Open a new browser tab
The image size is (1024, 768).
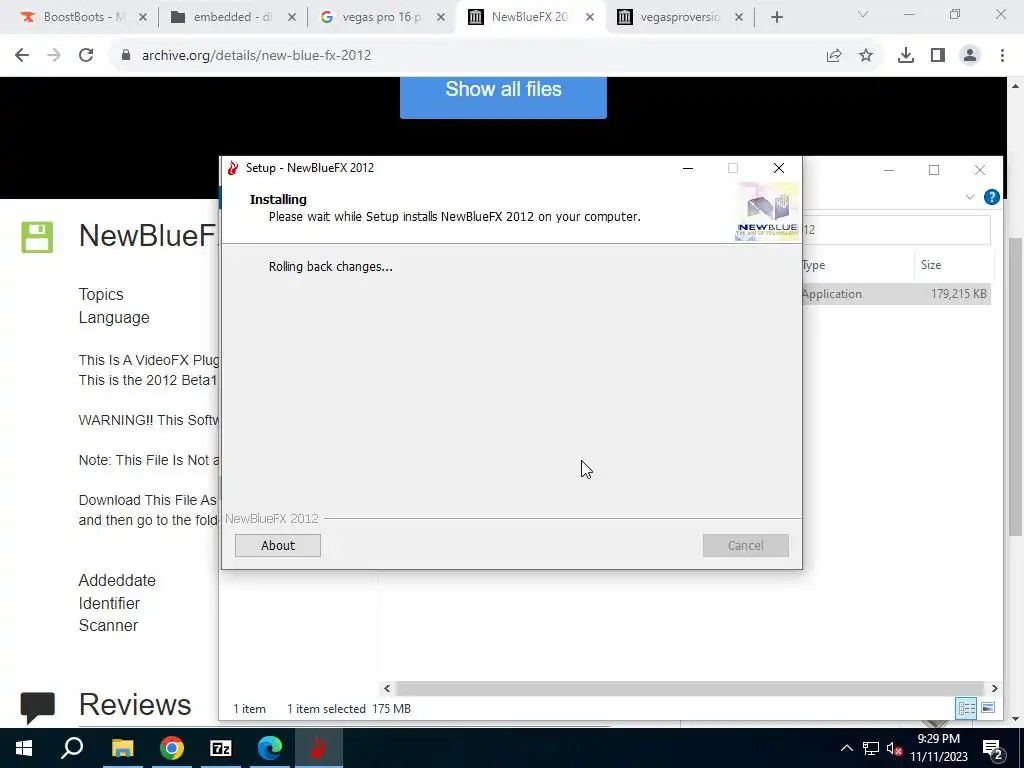776,18
